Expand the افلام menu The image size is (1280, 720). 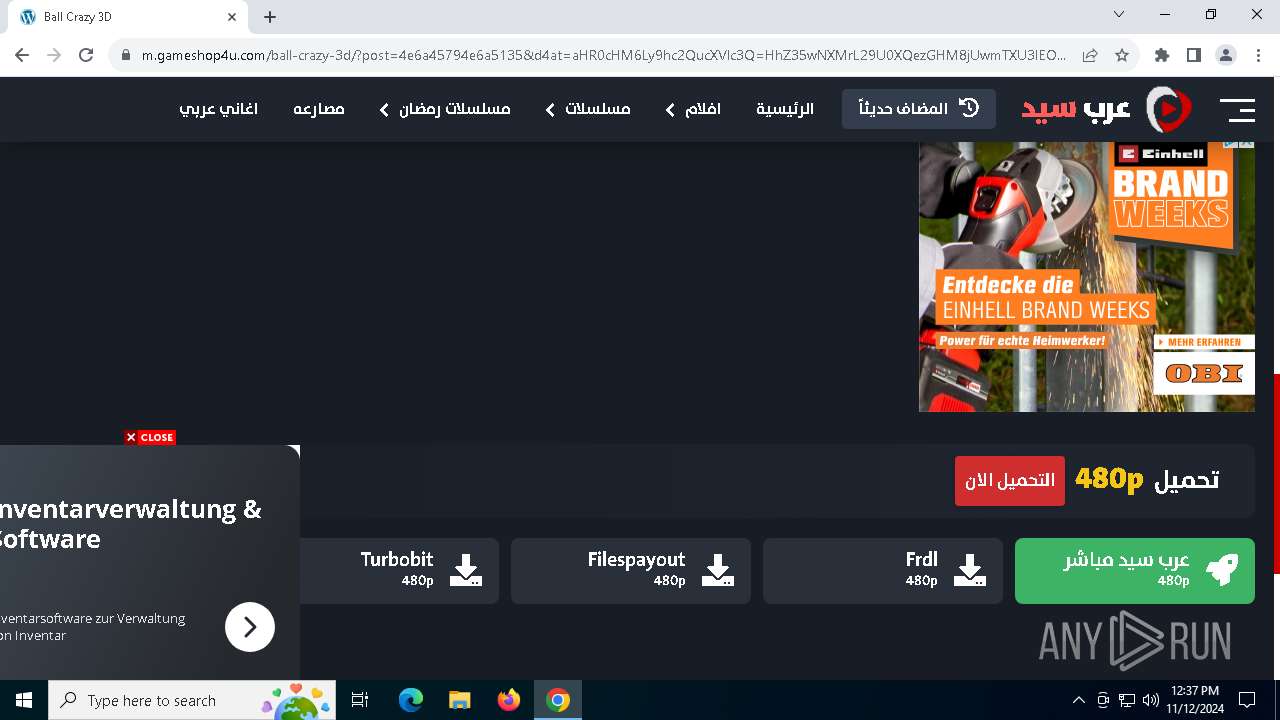(x=692, y=109)
